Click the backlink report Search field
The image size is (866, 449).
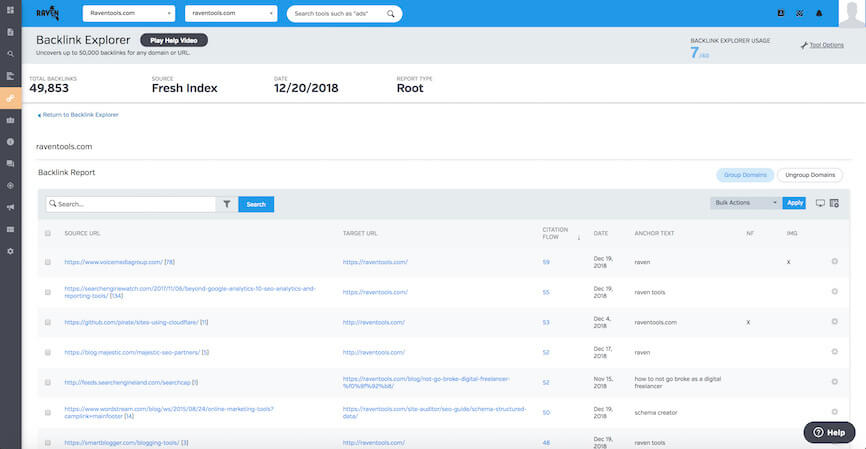(131, 204)
